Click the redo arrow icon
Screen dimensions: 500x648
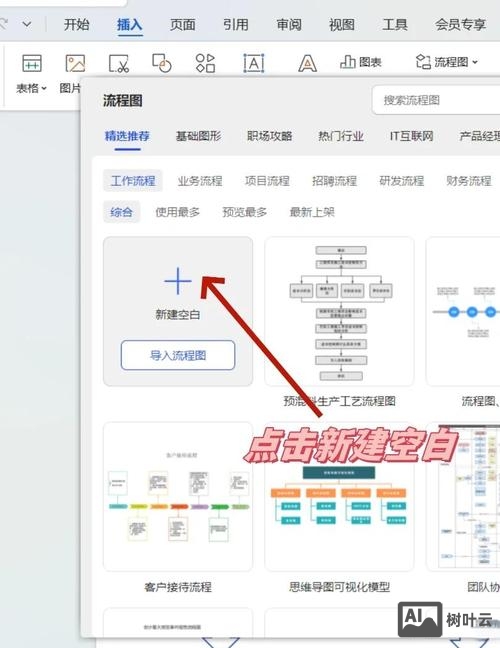tap(3, 24)
